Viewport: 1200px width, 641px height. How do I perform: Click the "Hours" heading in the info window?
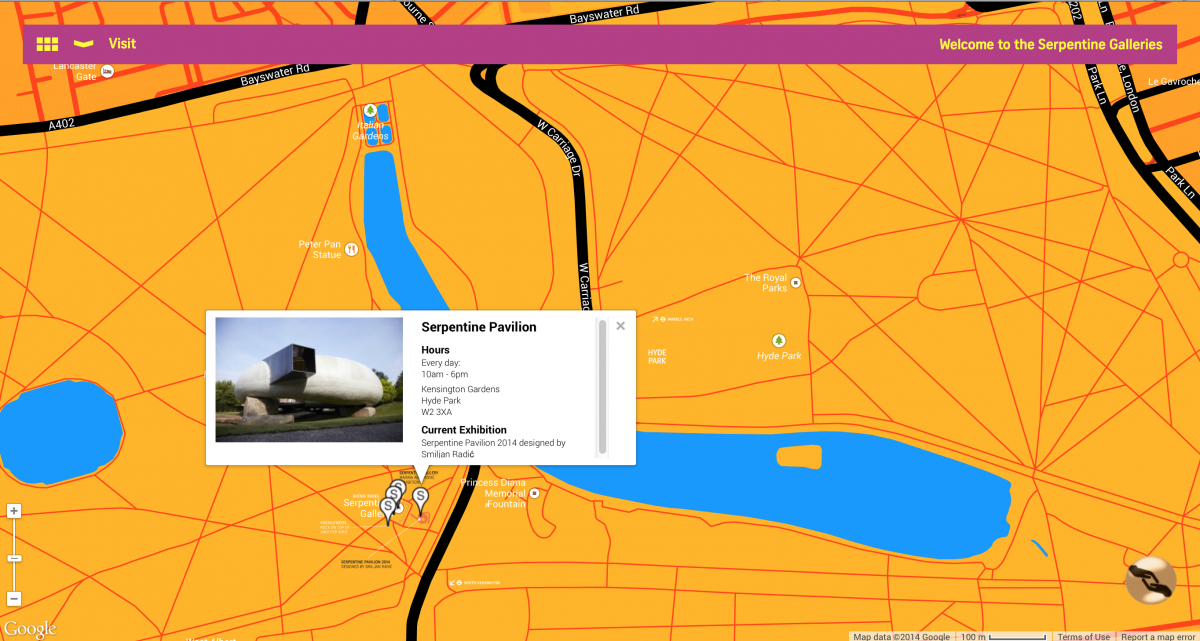pos(435,350)
